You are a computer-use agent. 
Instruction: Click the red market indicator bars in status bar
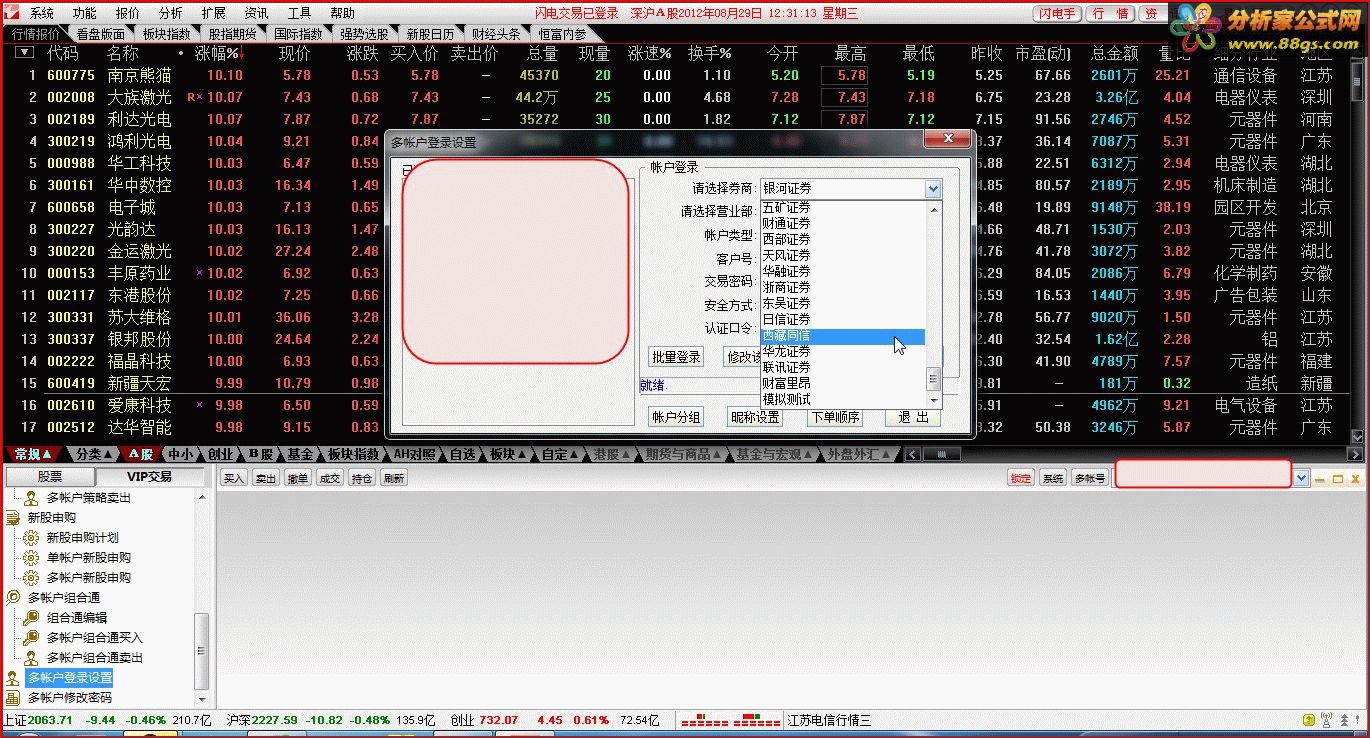click(730, 720)
